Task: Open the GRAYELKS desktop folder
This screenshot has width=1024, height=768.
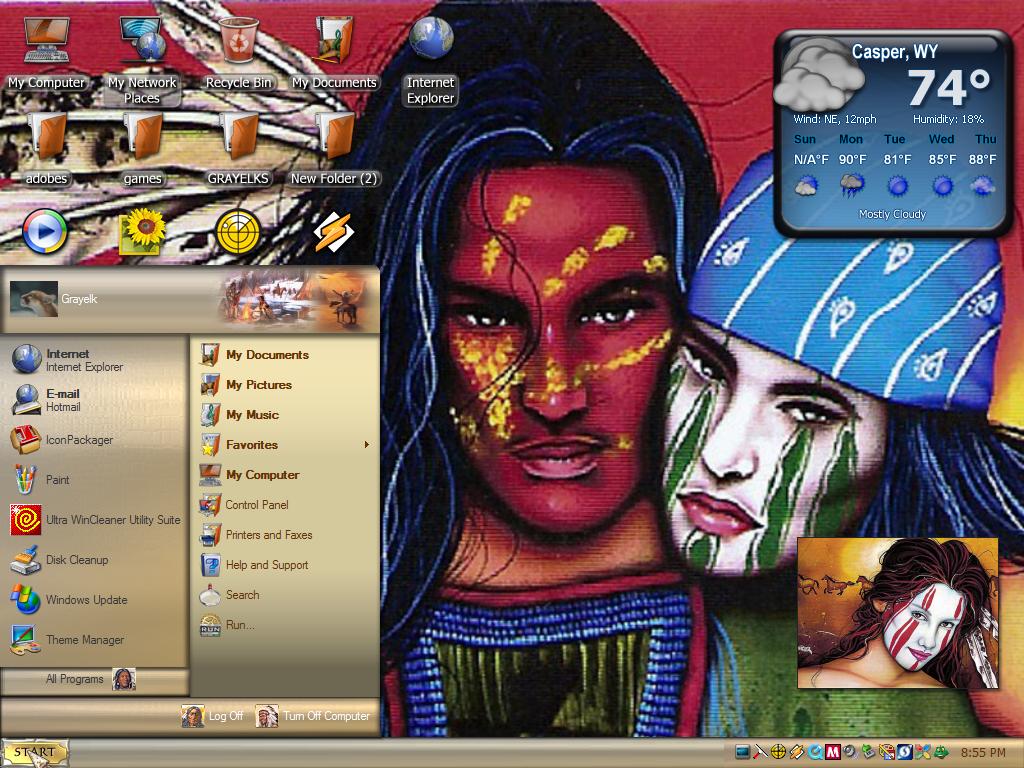Action: (x=238, y=150)
